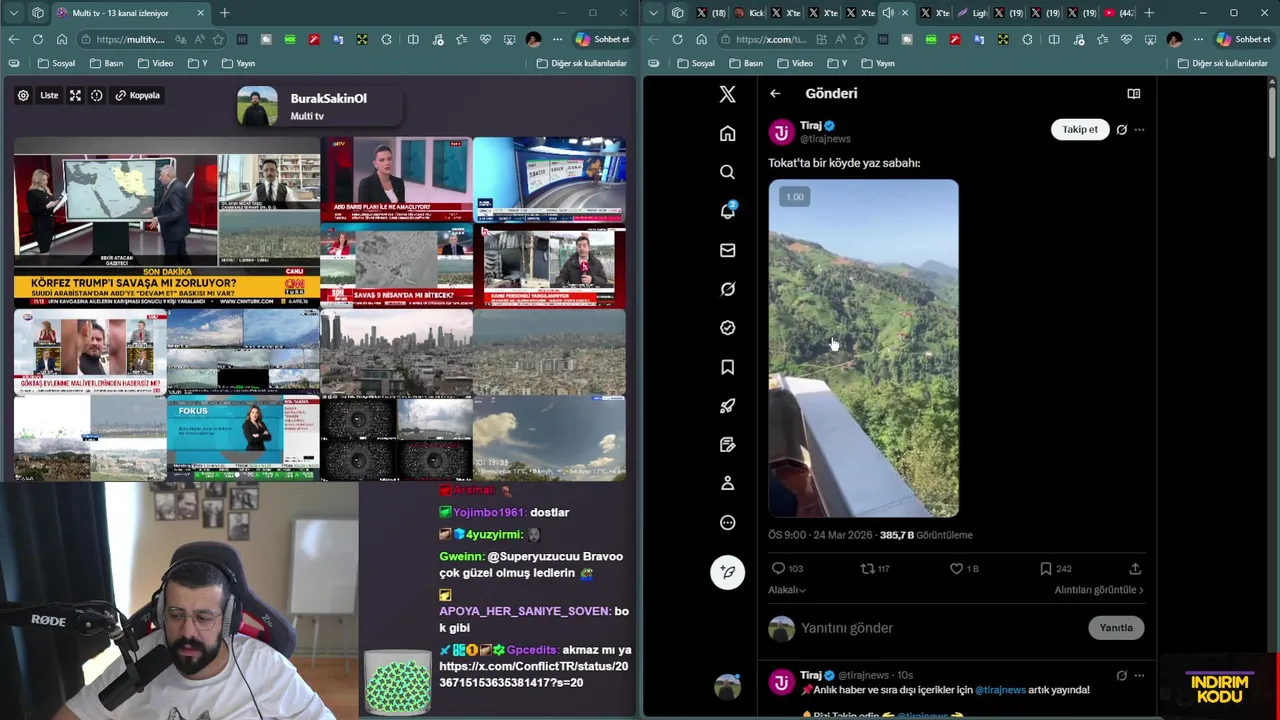
Task: Open Alıntıları görüntüle link
Action: coord(1098,590)
